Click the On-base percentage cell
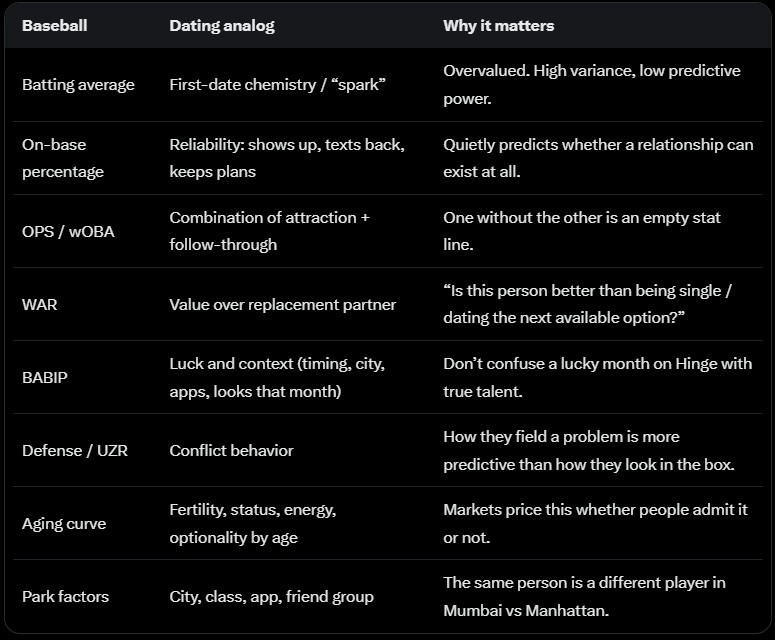 click(x=63, y=158)
